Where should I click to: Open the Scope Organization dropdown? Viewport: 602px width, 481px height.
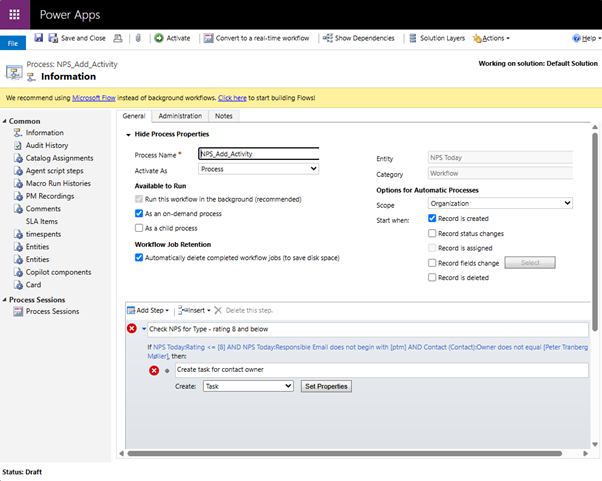click(x=500, y=203)
